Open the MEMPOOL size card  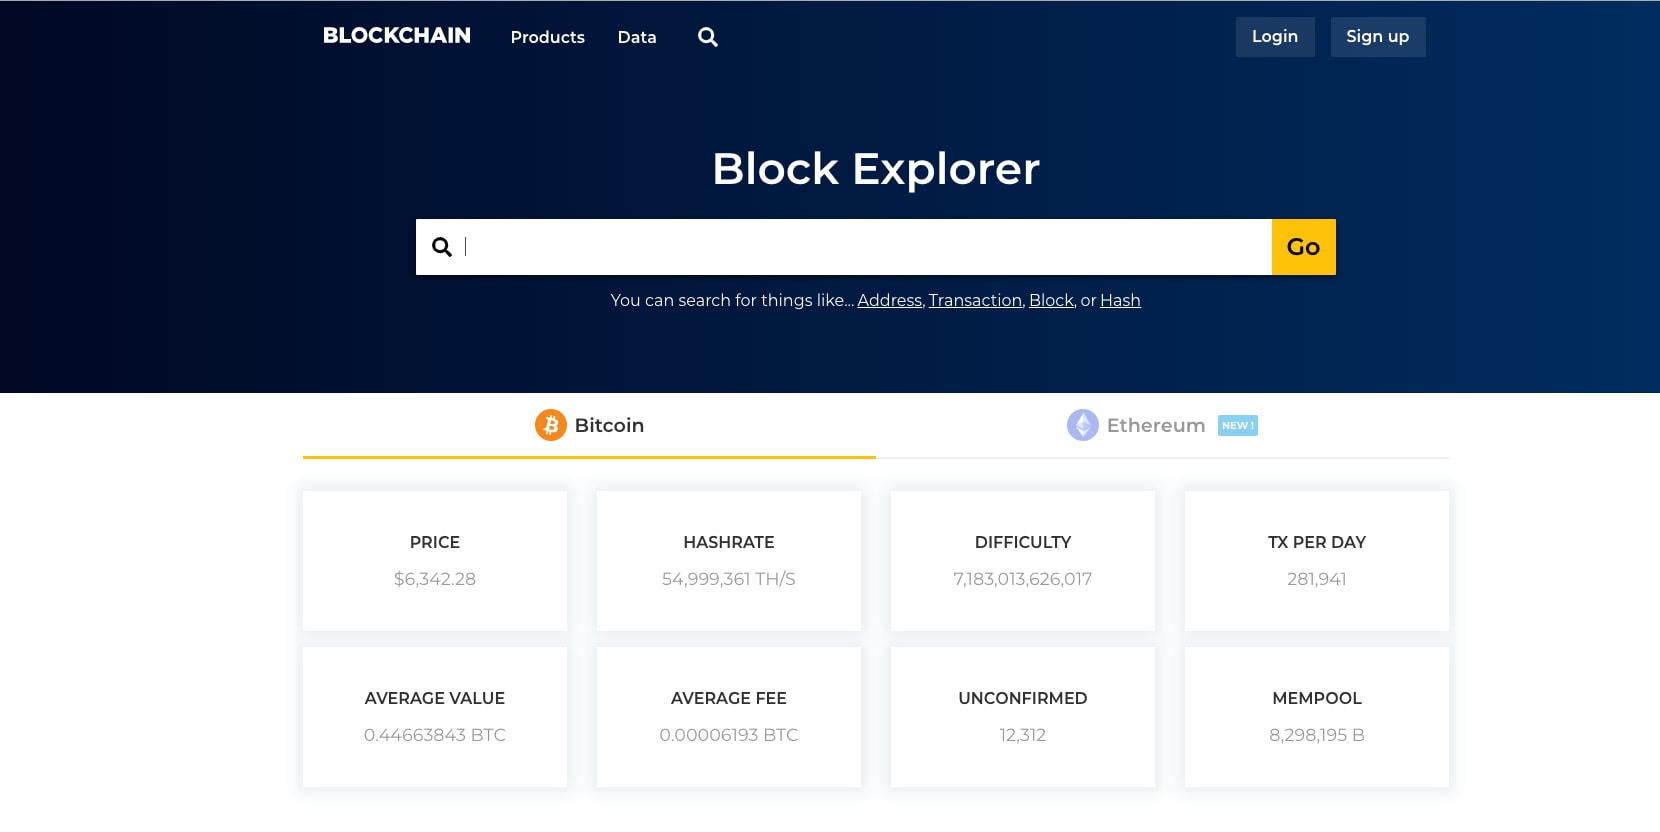[1317, 716]
